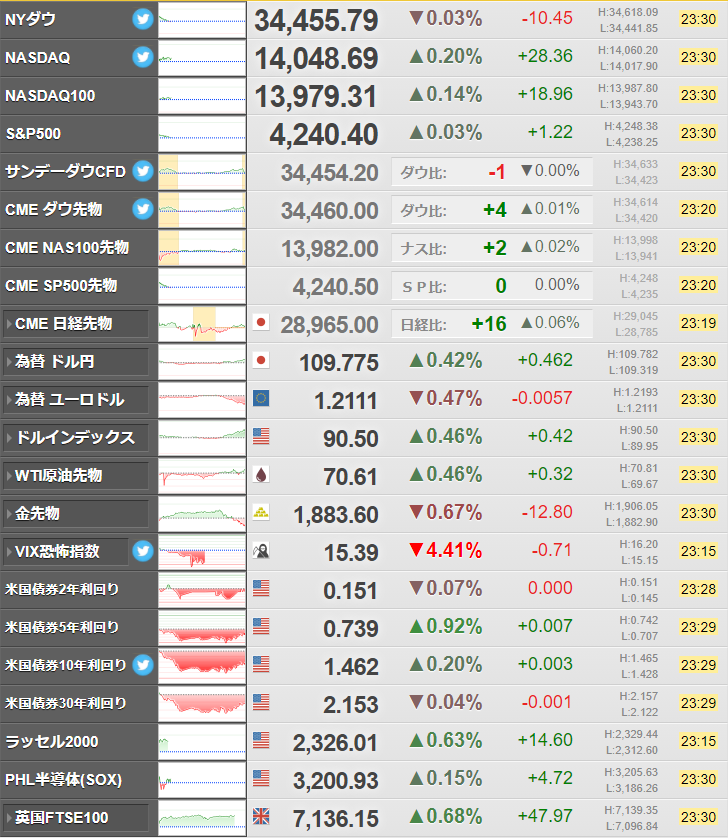Open the NASDAQ mini chart
Image resolution: width=728 pixels, height=838 pixels.
pos(202,58)
